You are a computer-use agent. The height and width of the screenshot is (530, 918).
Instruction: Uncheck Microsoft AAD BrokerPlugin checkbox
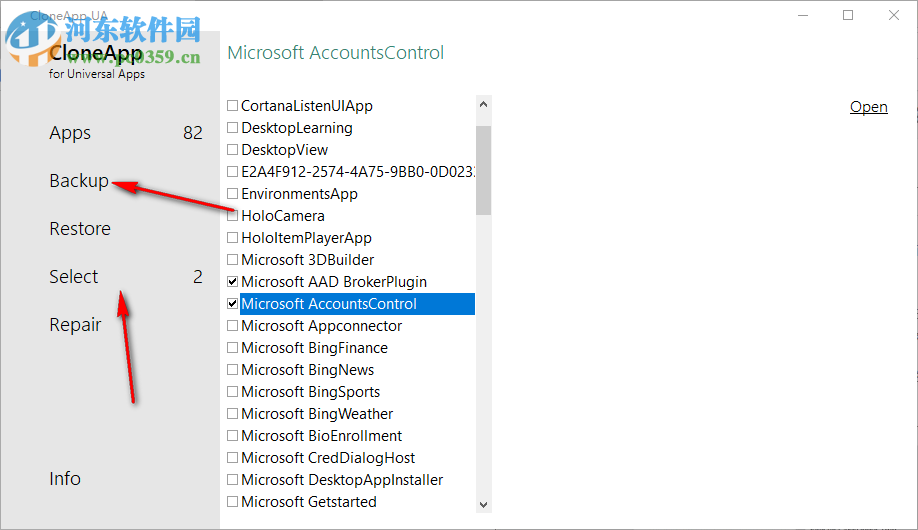[233, 282]
